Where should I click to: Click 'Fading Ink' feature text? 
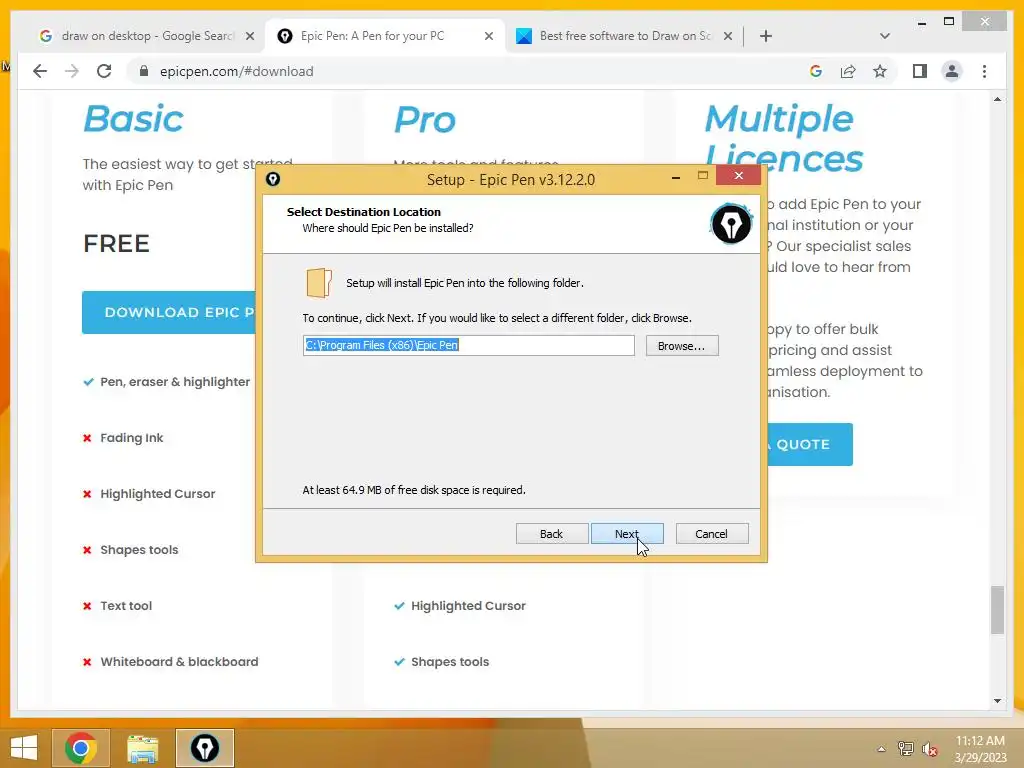point(132,438)
